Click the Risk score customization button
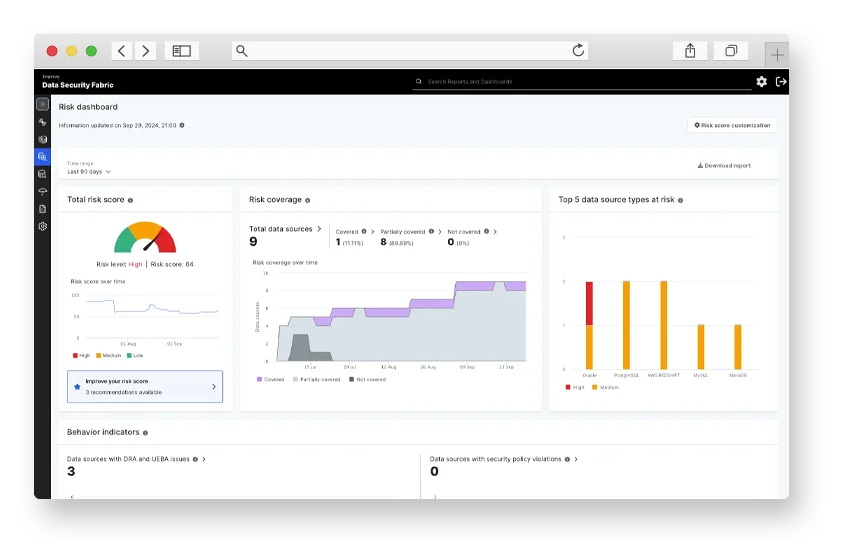The width and height of the screenshot is (850, 550). click(733, 126)
